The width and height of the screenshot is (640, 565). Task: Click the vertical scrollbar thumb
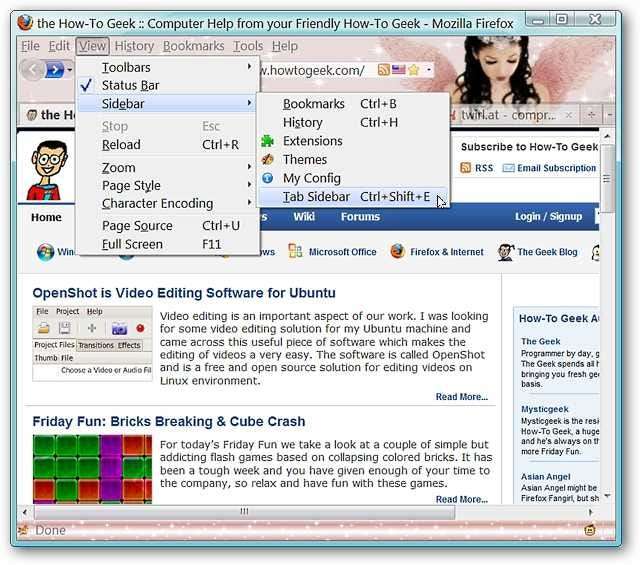[x=607, y=178]
